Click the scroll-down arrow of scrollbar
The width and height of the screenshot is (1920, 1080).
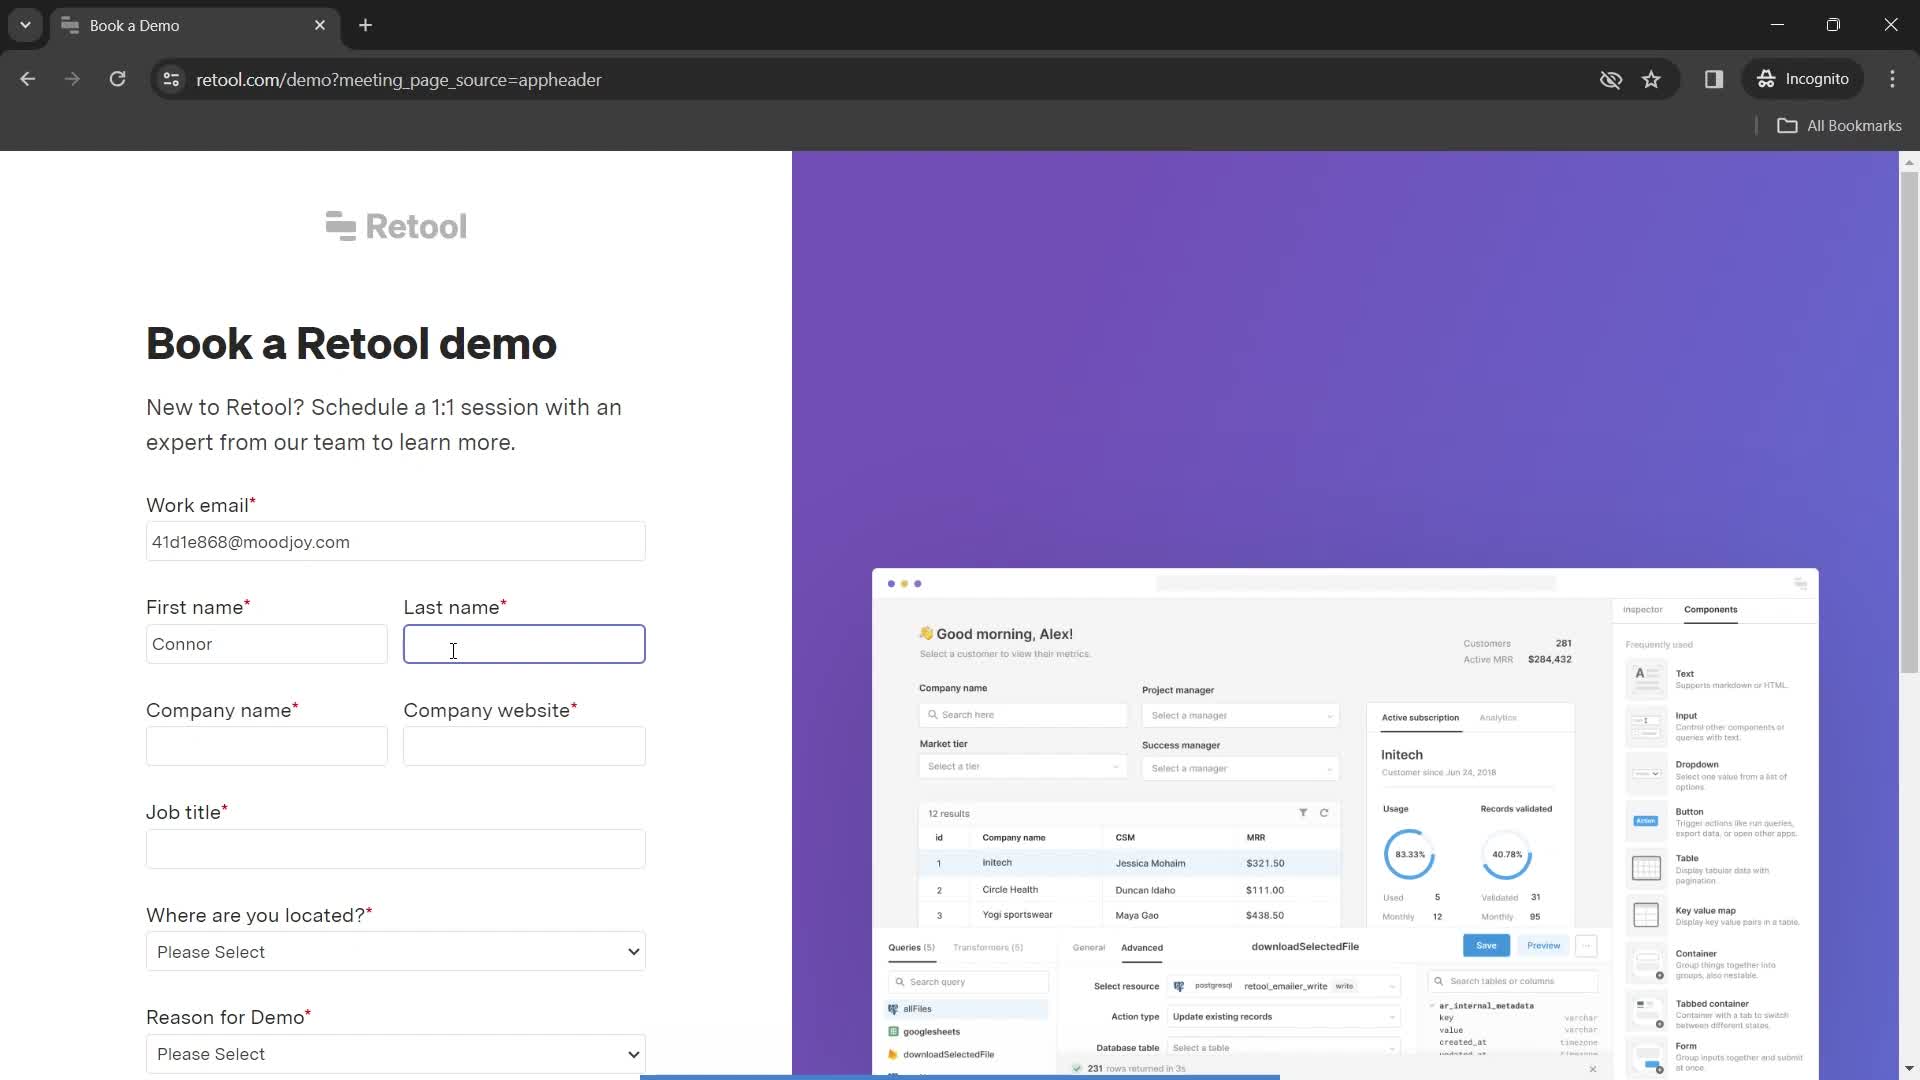pyautogui.click(x=1909, y=1069)
